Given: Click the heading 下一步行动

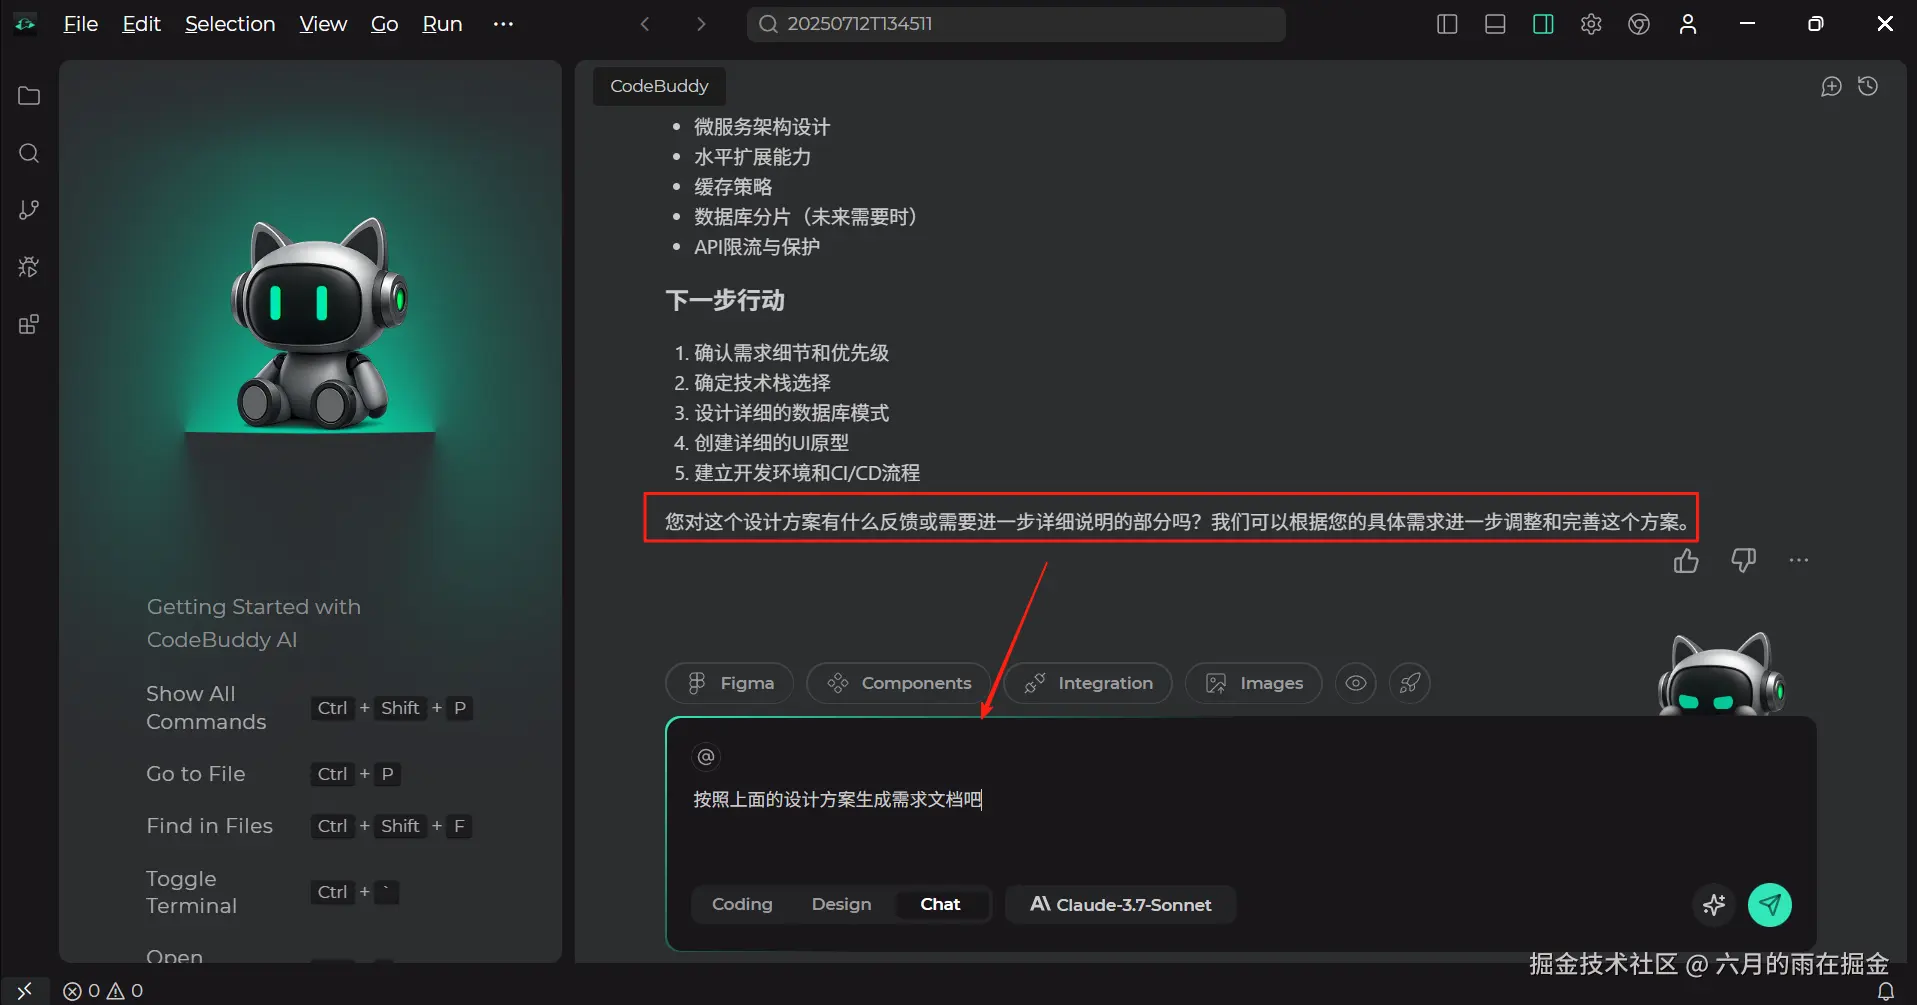Looking at the screenshot, I should (725, 300).
